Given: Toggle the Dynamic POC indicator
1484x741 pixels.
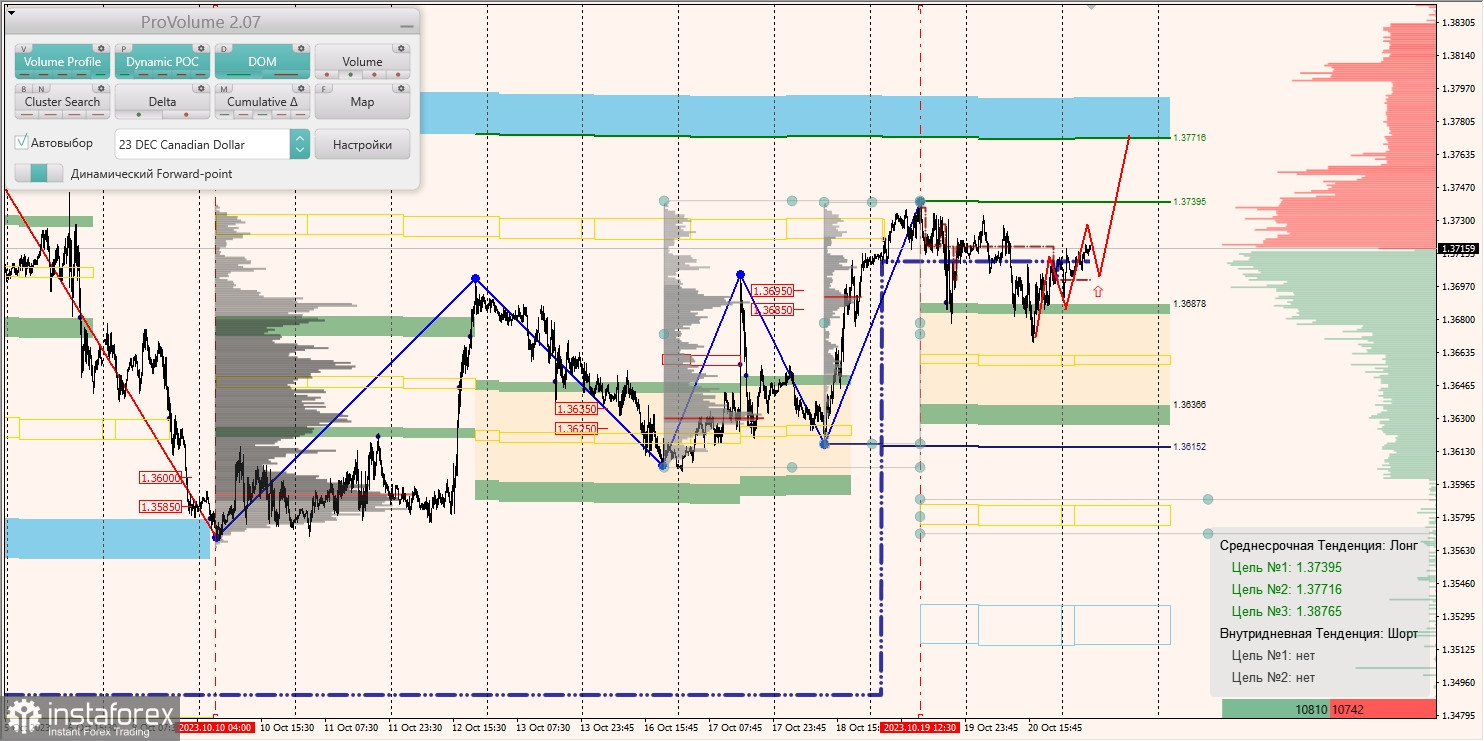Looking at the screenshot, I should [x=162, y=62].
